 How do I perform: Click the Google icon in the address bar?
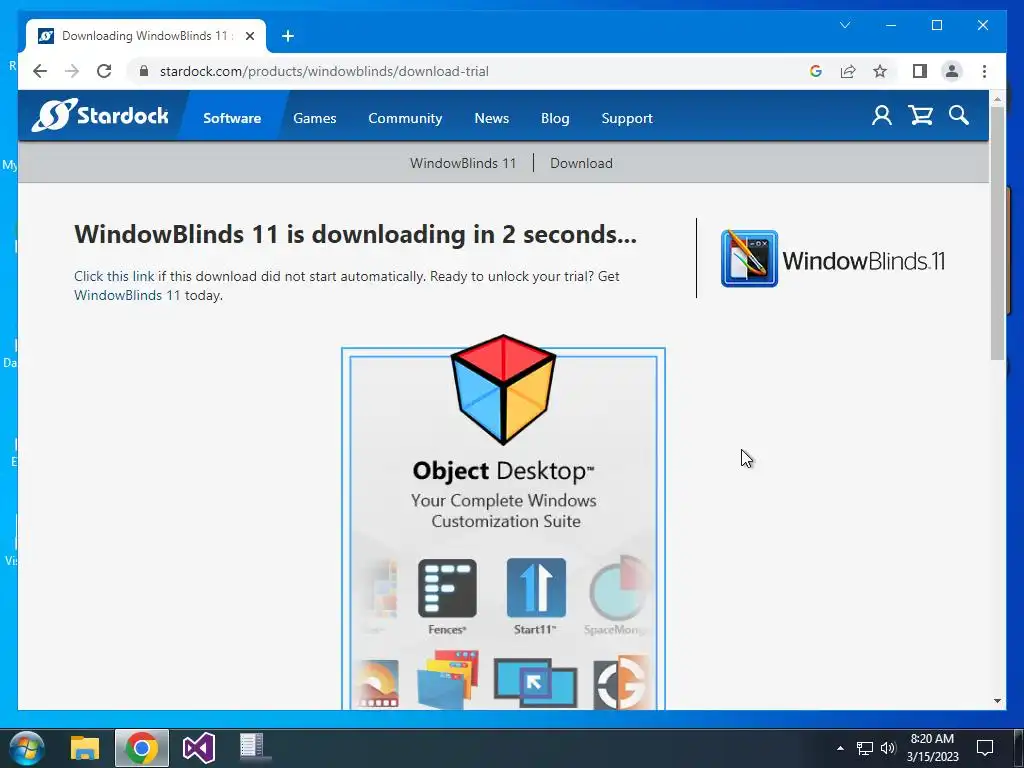pos(816,71)
